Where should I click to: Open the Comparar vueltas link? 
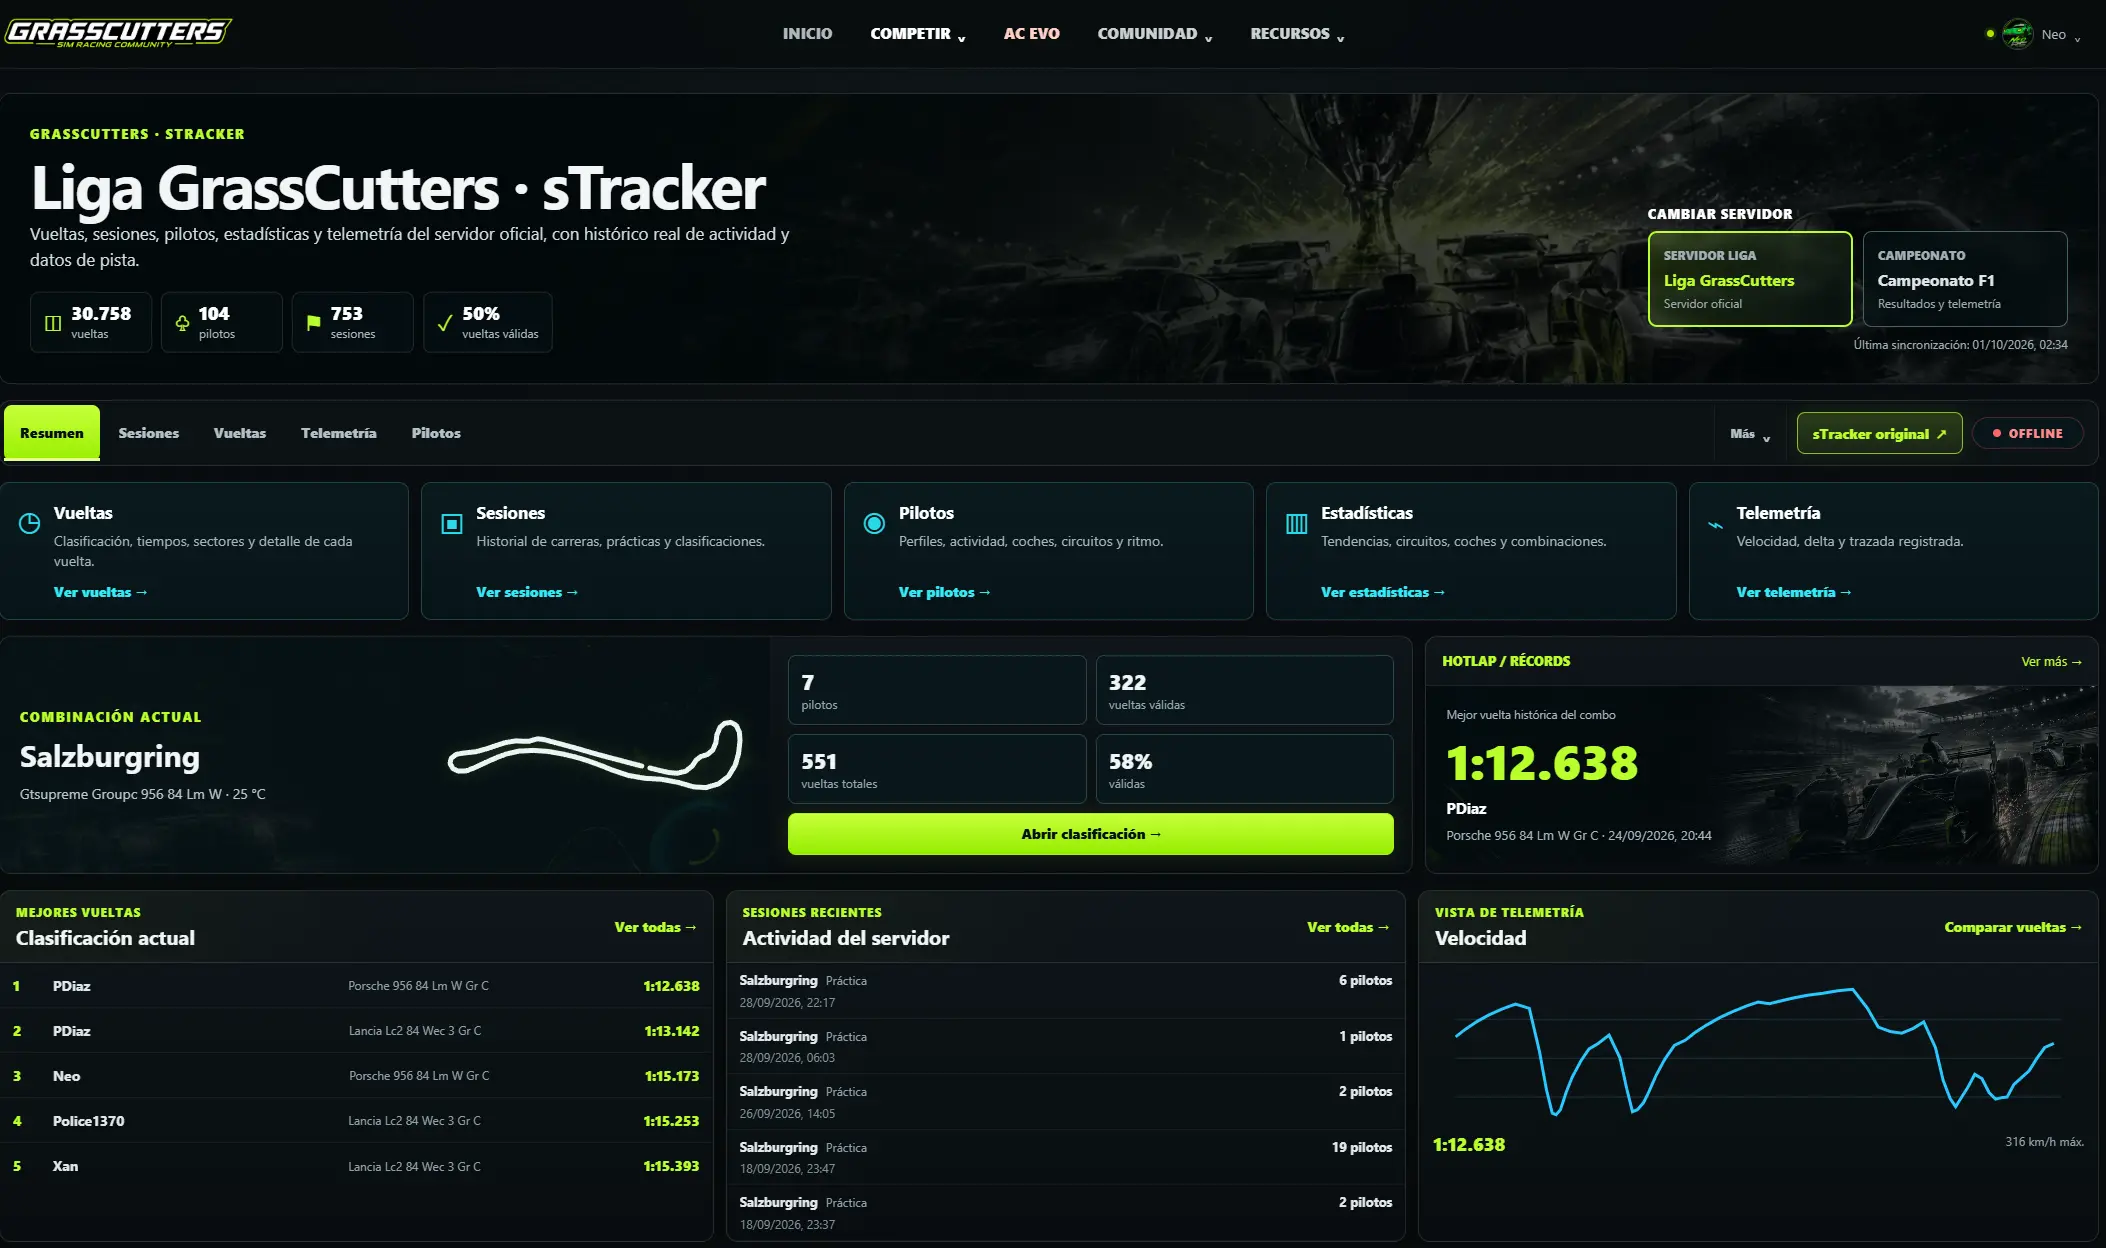(2013, 927)
